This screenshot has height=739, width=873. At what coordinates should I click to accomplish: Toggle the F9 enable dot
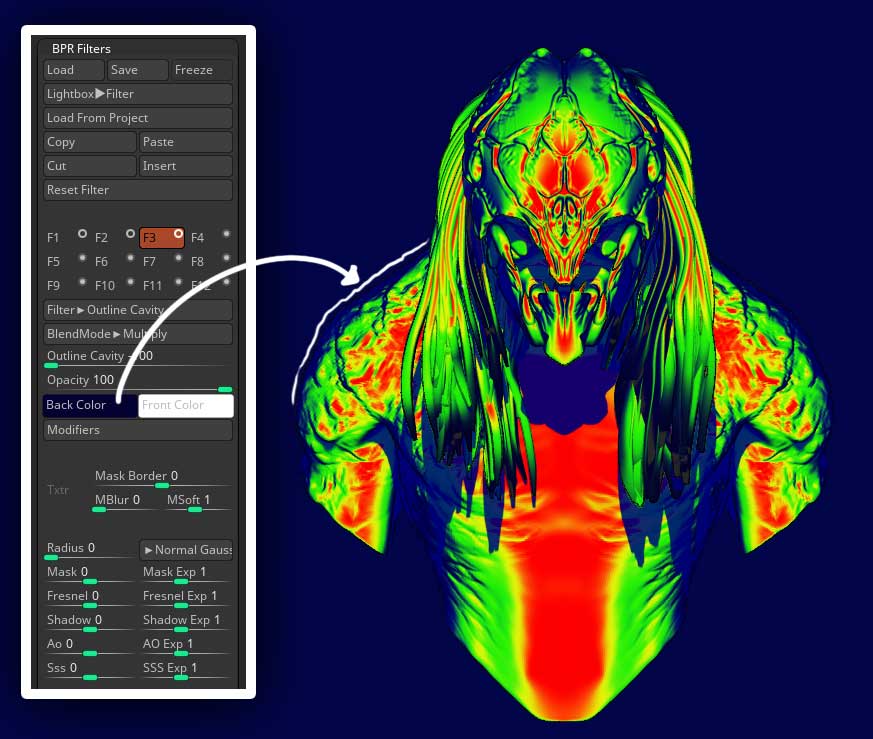click(82, 282)
